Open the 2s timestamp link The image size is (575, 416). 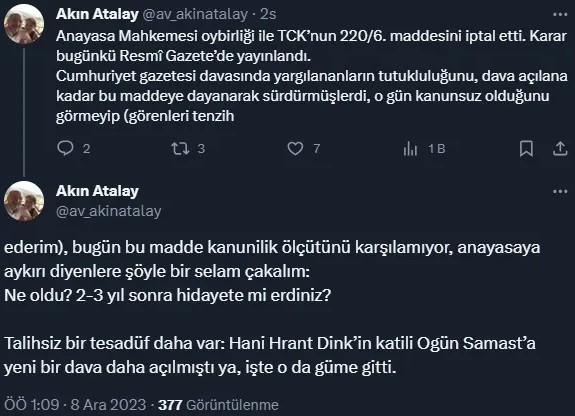pos(268,14)
